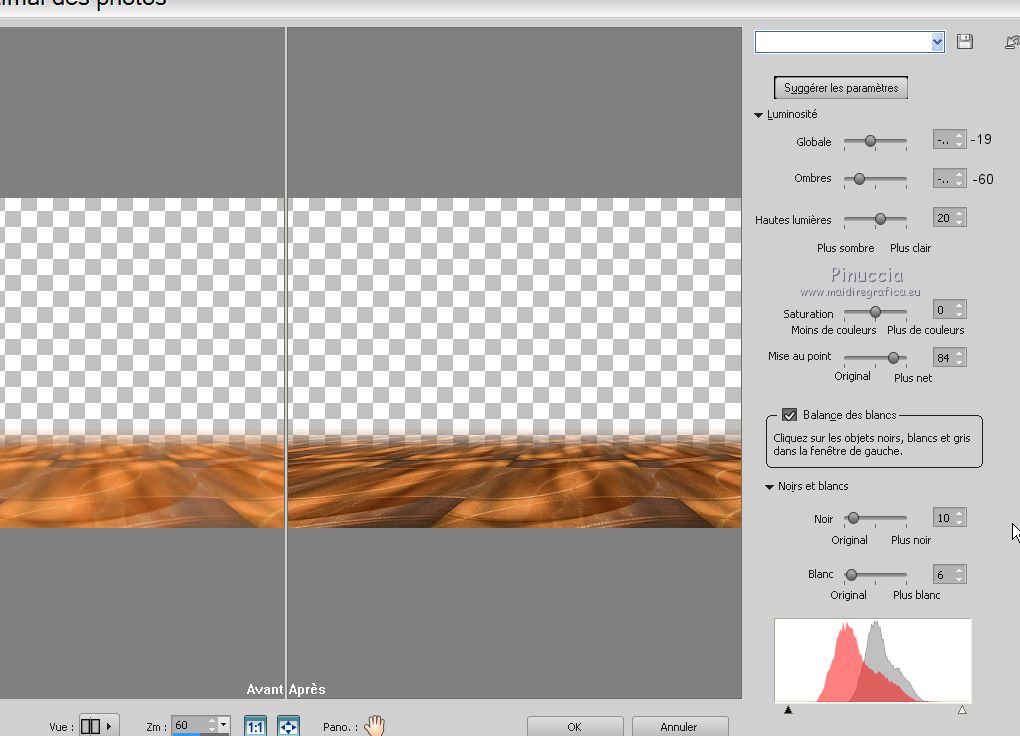Uncheck the Balance des blancs checkbox

point(789,415)
